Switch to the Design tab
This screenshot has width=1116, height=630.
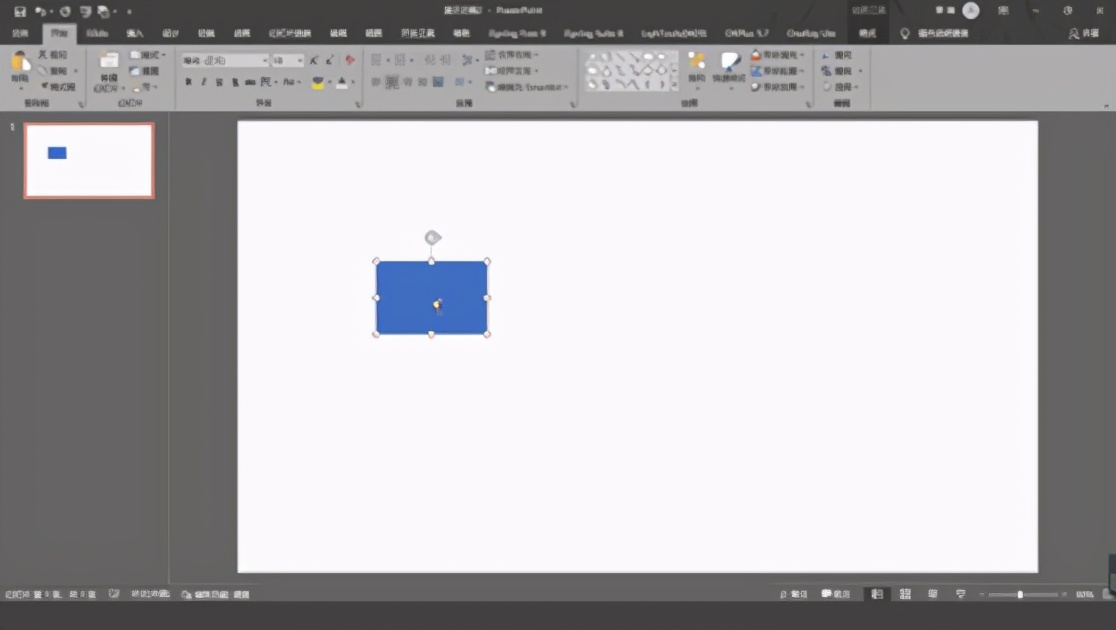[170, 33]
